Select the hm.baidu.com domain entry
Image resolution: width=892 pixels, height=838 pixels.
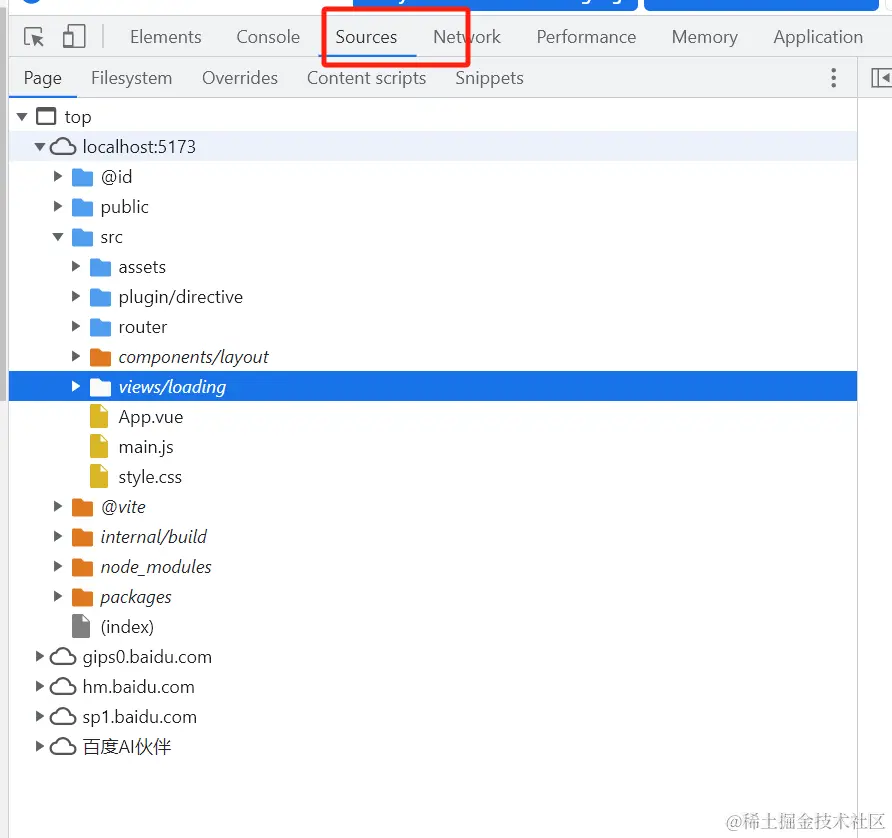pos(138,687)
